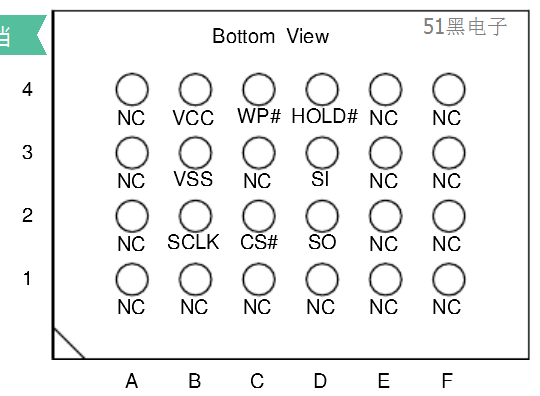
Task: Select the HOLD# ball pad circle
Action: click(322, 89)
